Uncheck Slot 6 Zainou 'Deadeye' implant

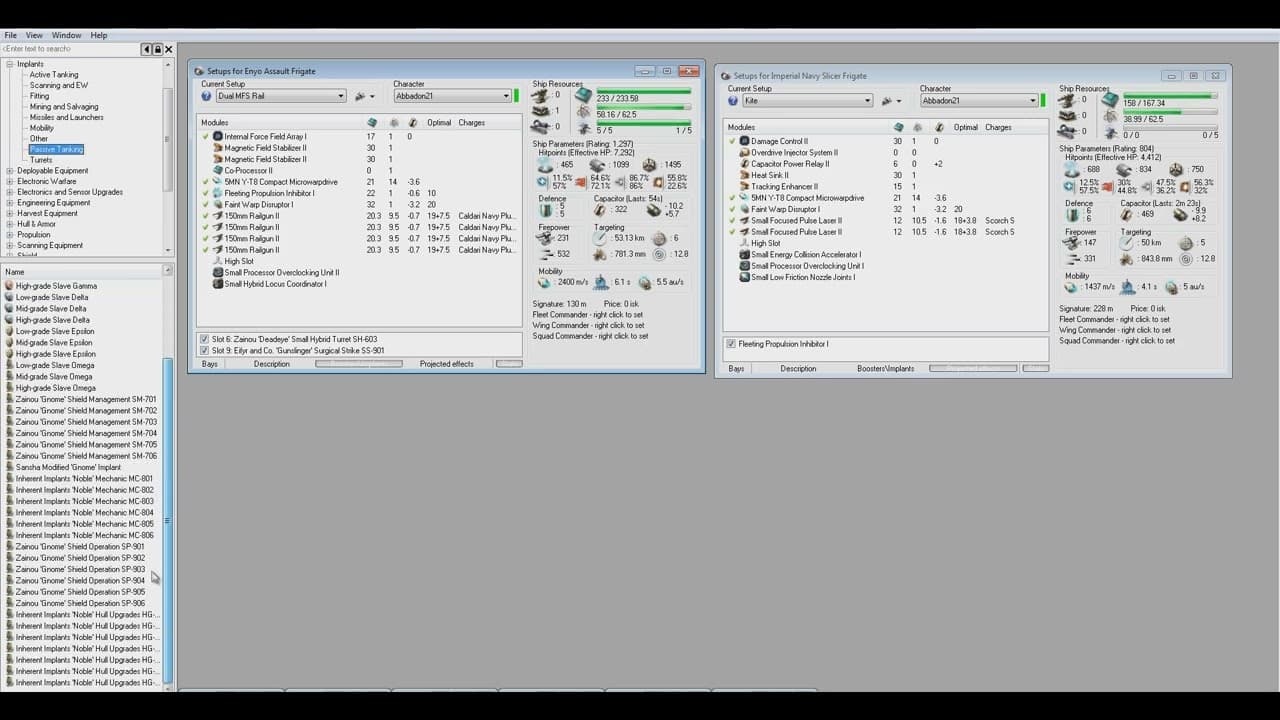point(205,339)
